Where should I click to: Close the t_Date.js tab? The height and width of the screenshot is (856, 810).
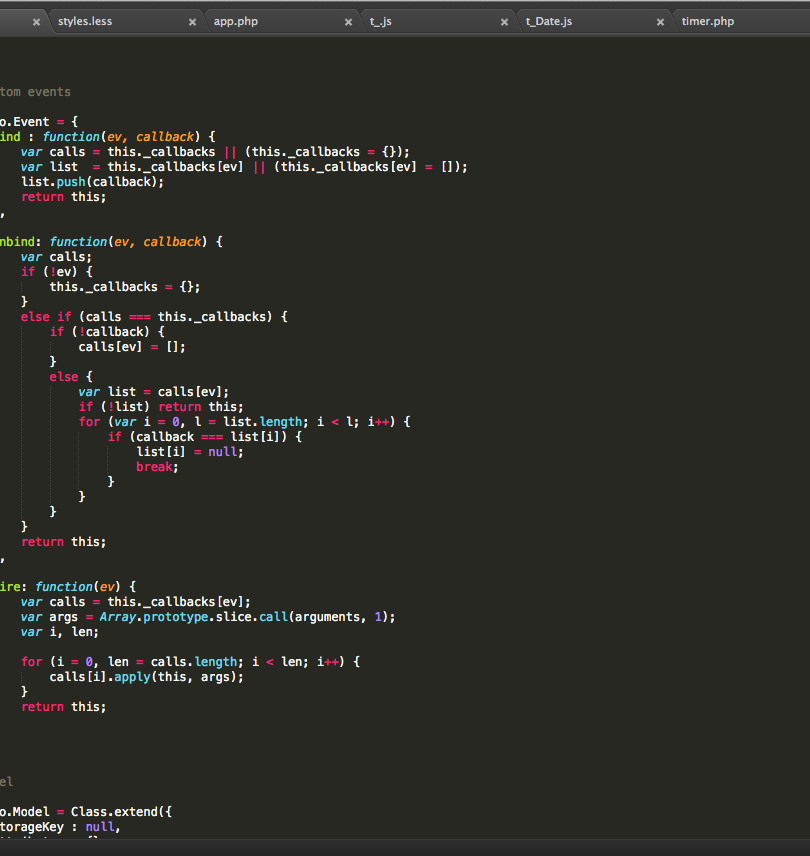click(660, 20)
